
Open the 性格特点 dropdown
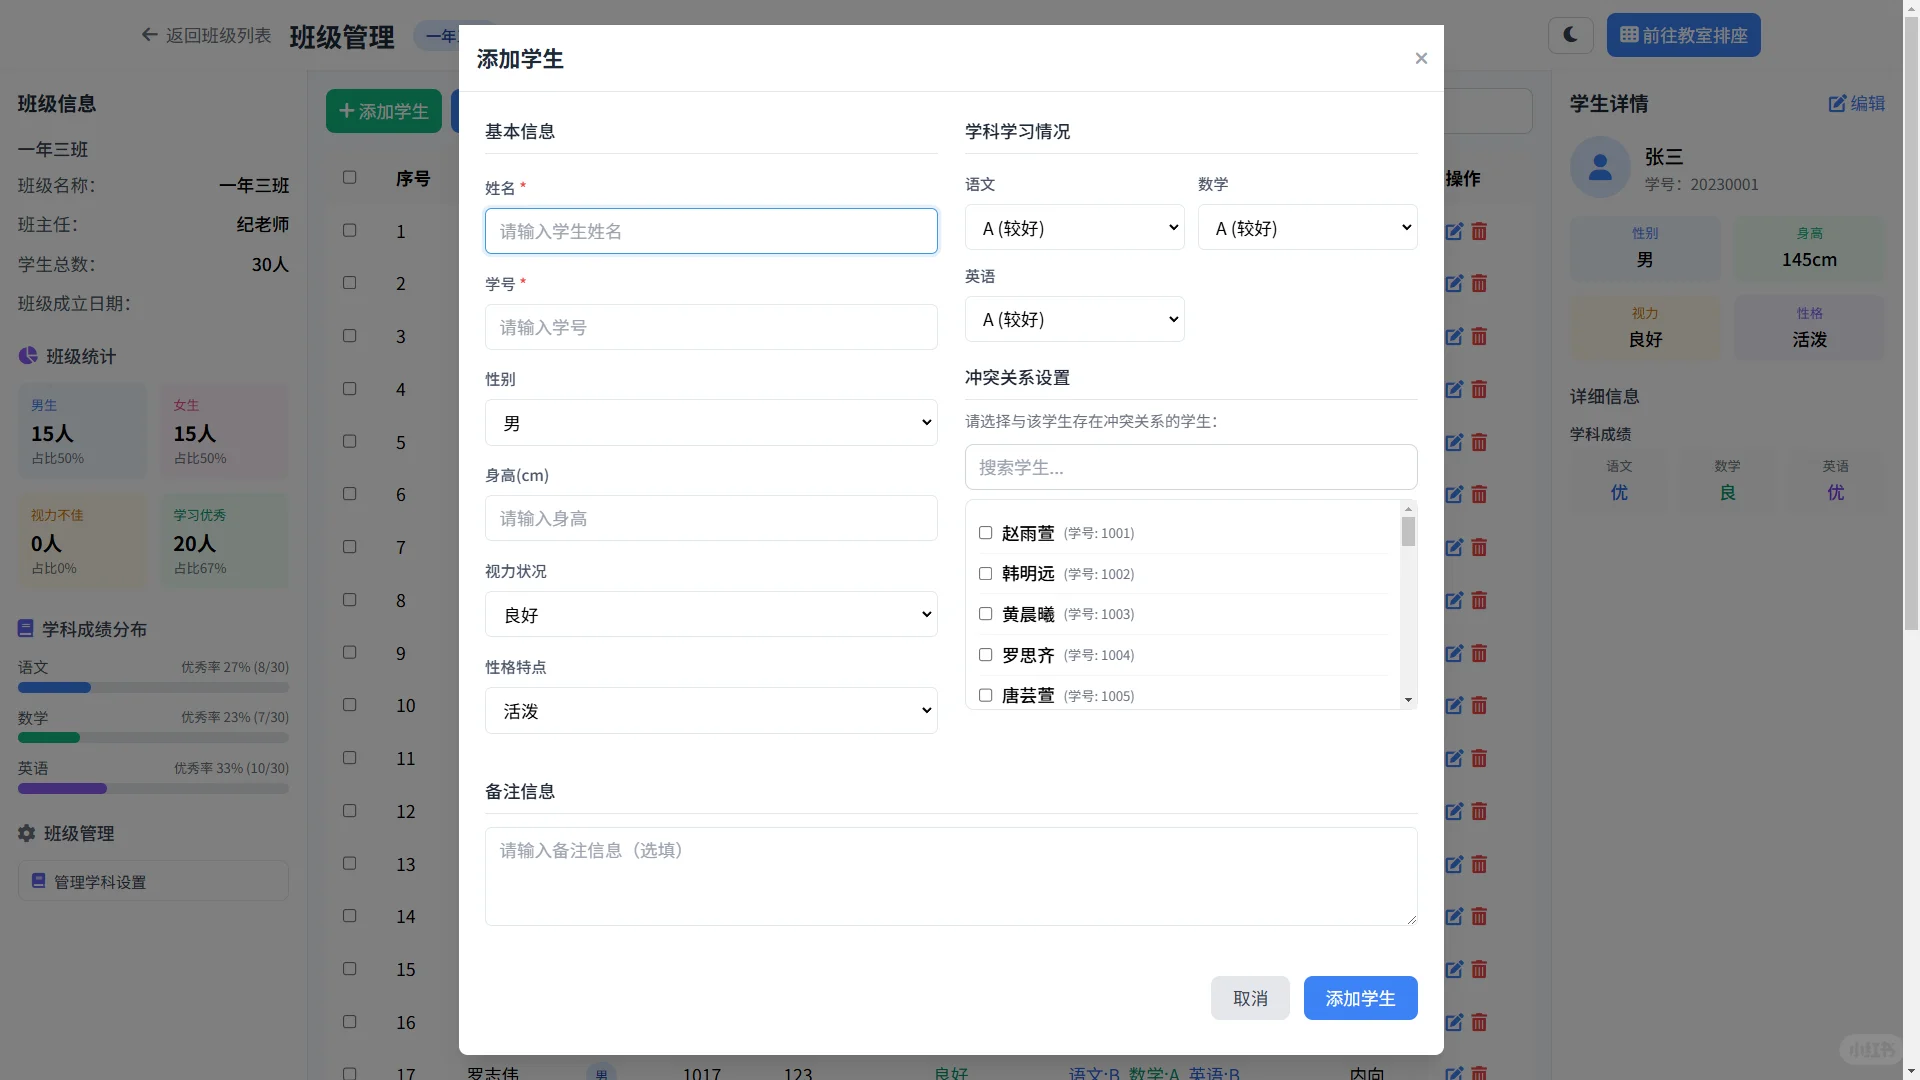[x=711, y=711]
